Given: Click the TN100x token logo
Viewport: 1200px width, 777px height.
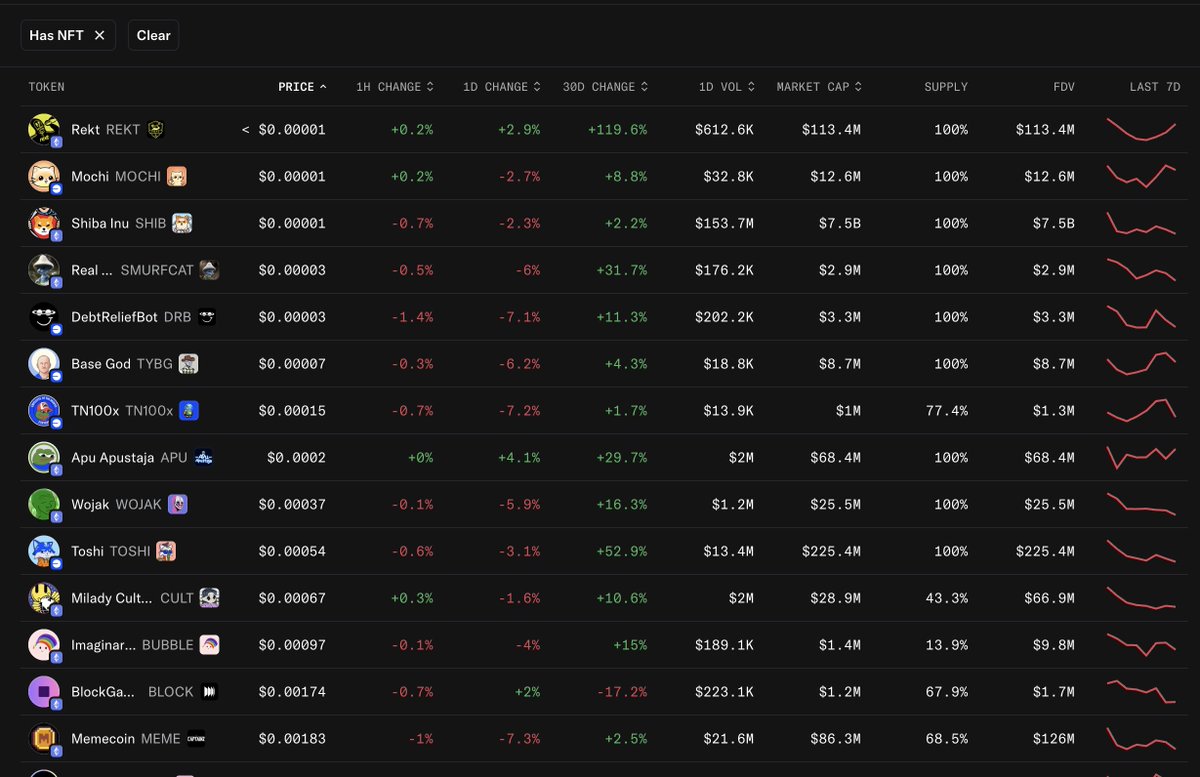Looking at the screenshot, I should point(44,411).
